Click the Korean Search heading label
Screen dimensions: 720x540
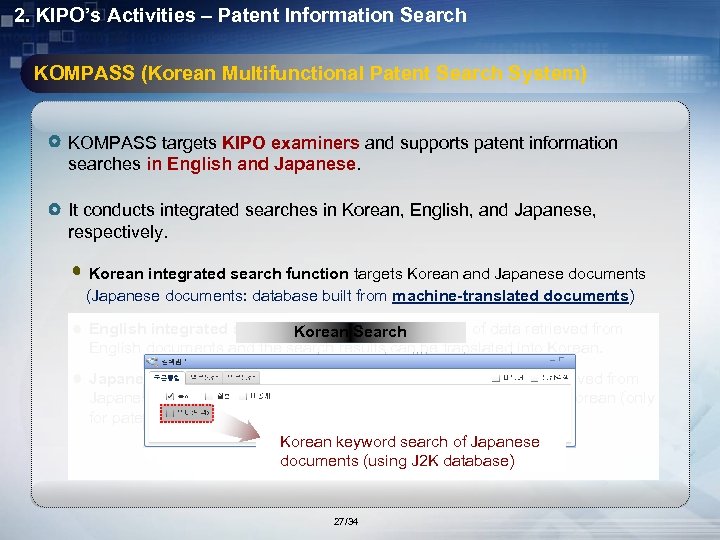click(350, 332)
